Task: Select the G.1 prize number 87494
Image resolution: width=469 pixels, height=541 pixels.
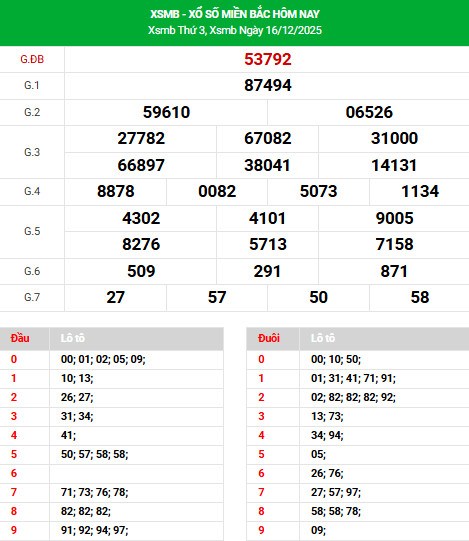Action: click(x=268, y=86)
